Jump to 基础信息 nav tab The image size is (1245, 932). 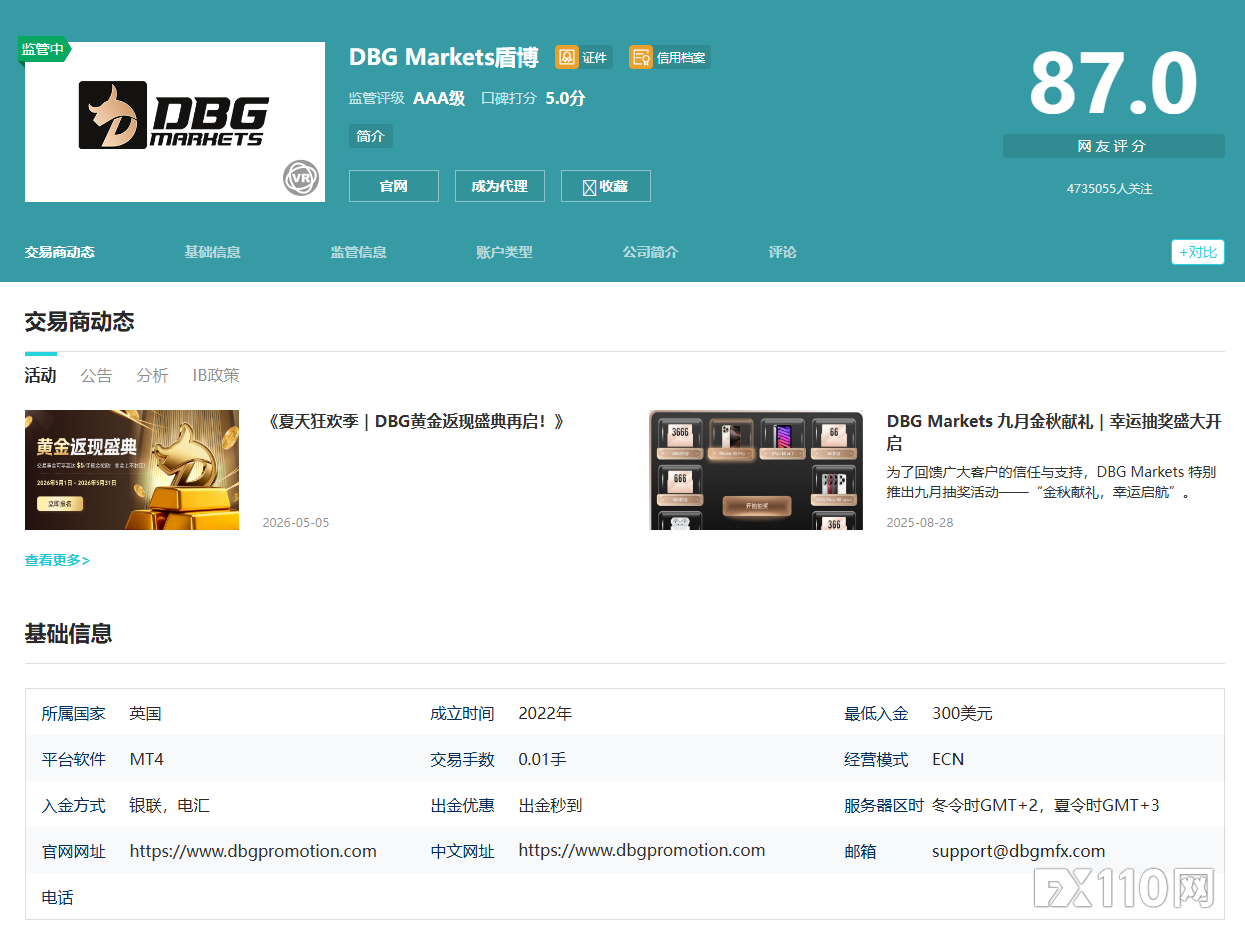pyautogui.click(x=213, y=252)
